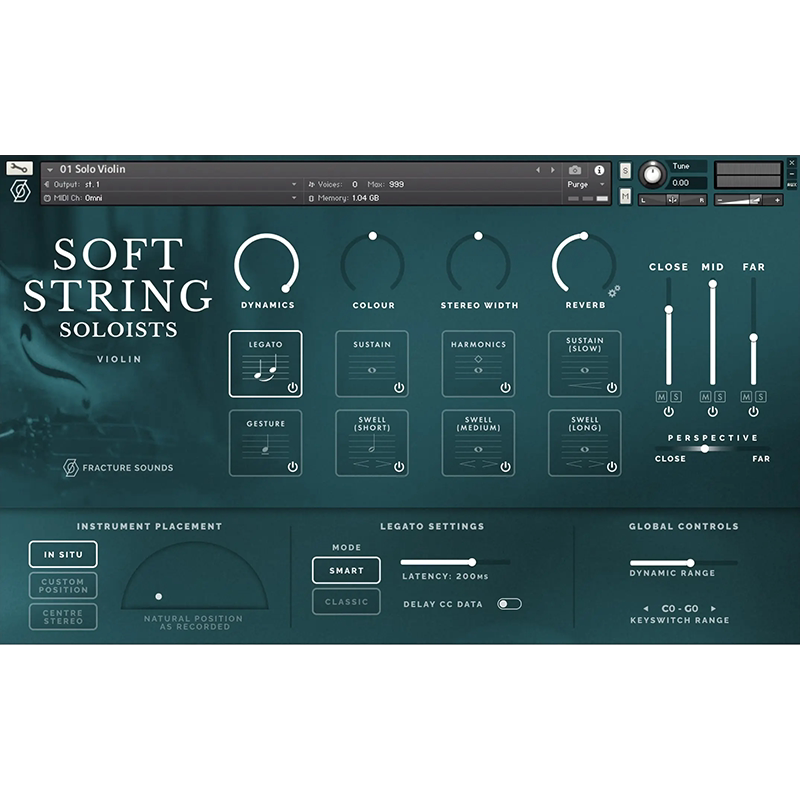
Task: Click the Dynamics knob
Action: 266,265
